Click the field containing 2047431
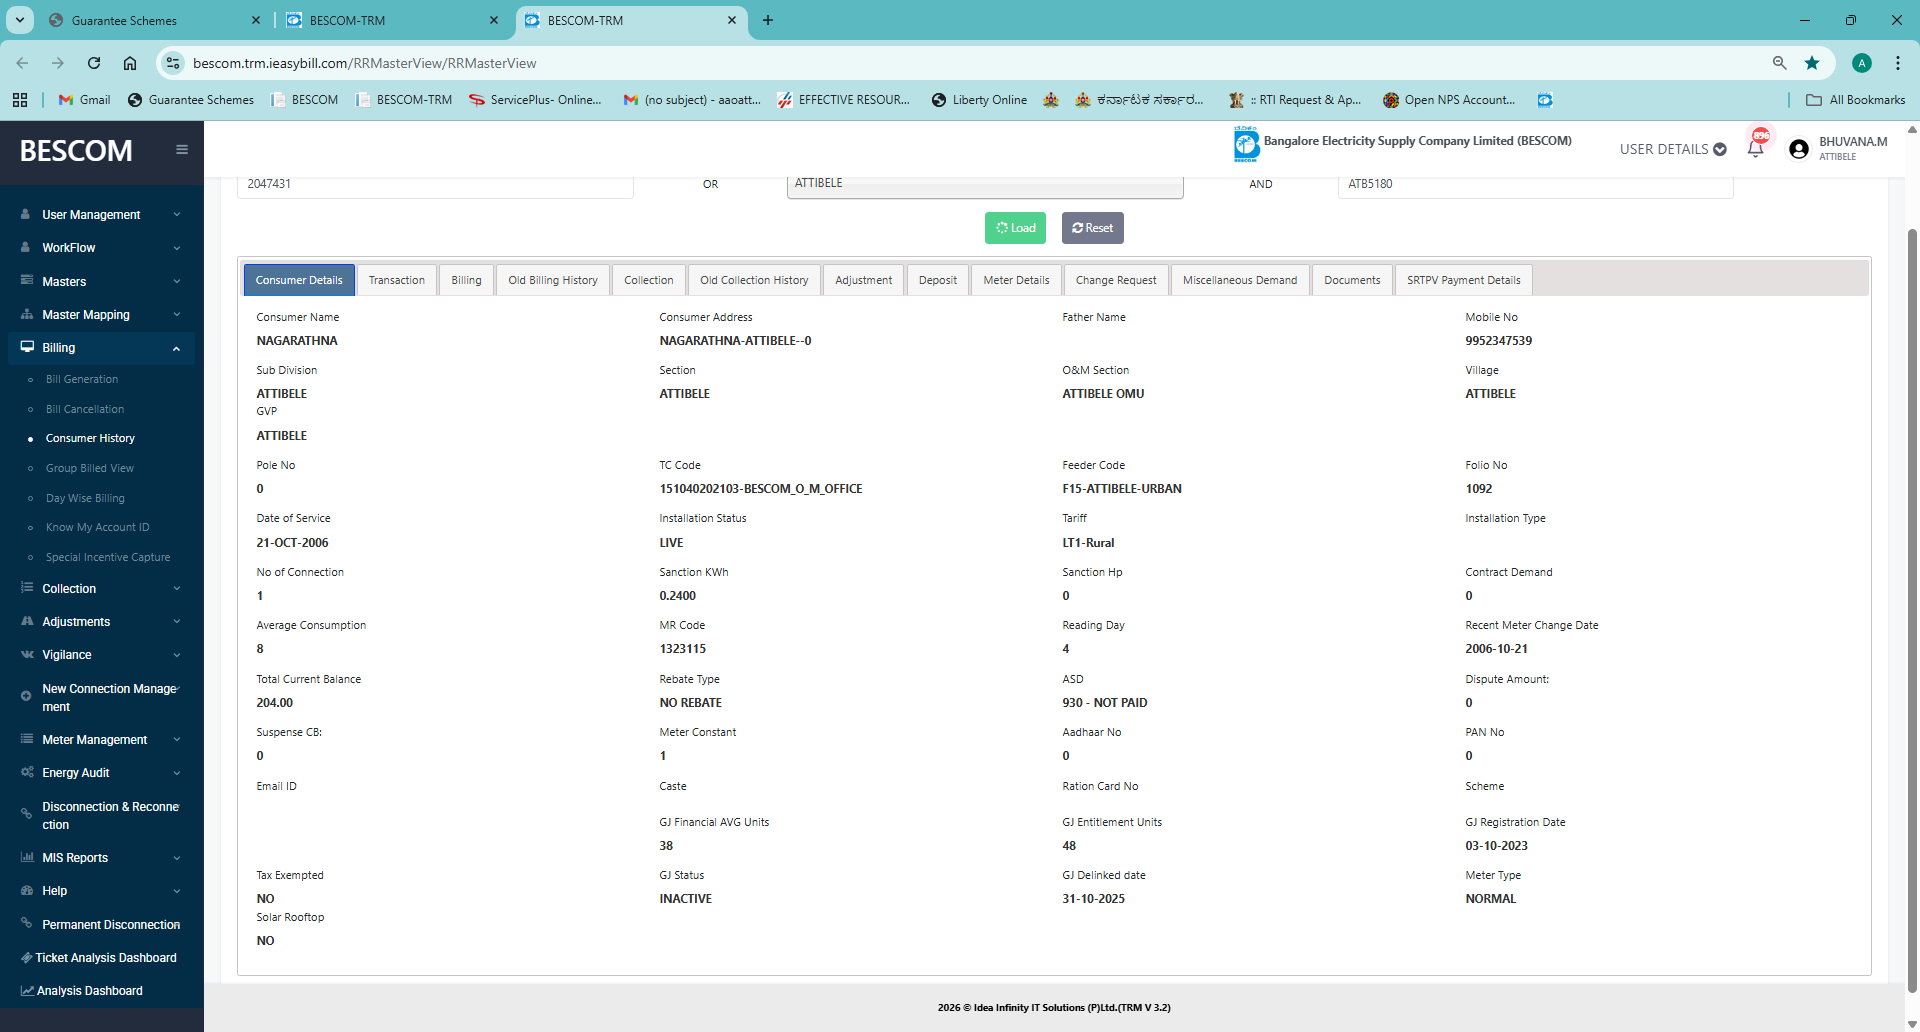 [x=435, y=185]
